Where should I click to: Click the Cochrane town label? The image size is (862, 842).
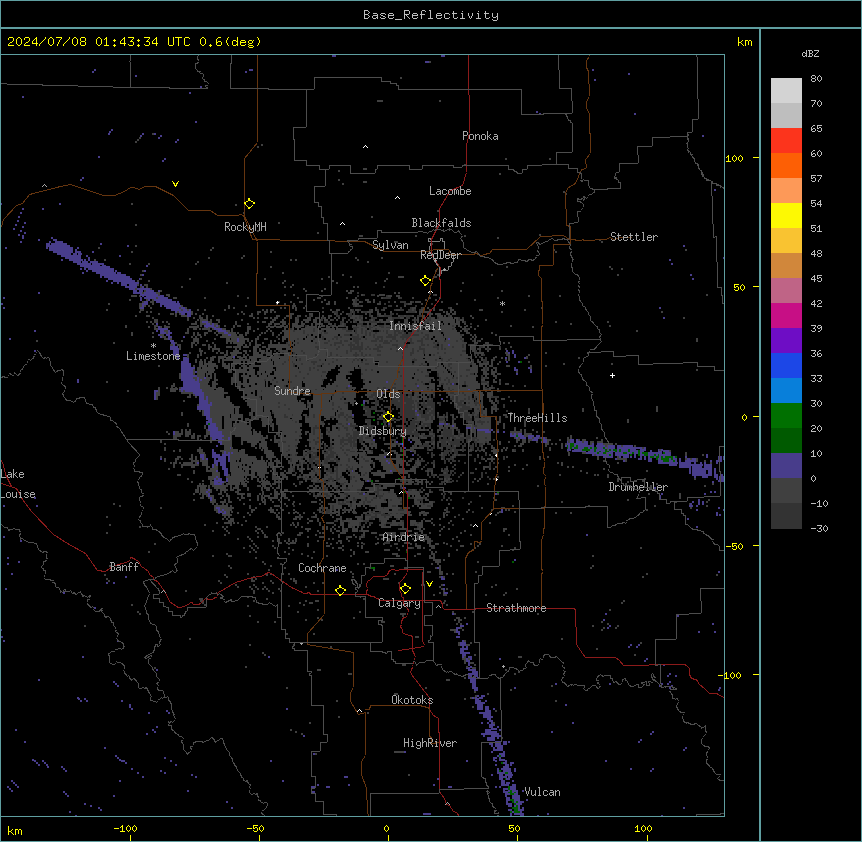click(322, 568)
